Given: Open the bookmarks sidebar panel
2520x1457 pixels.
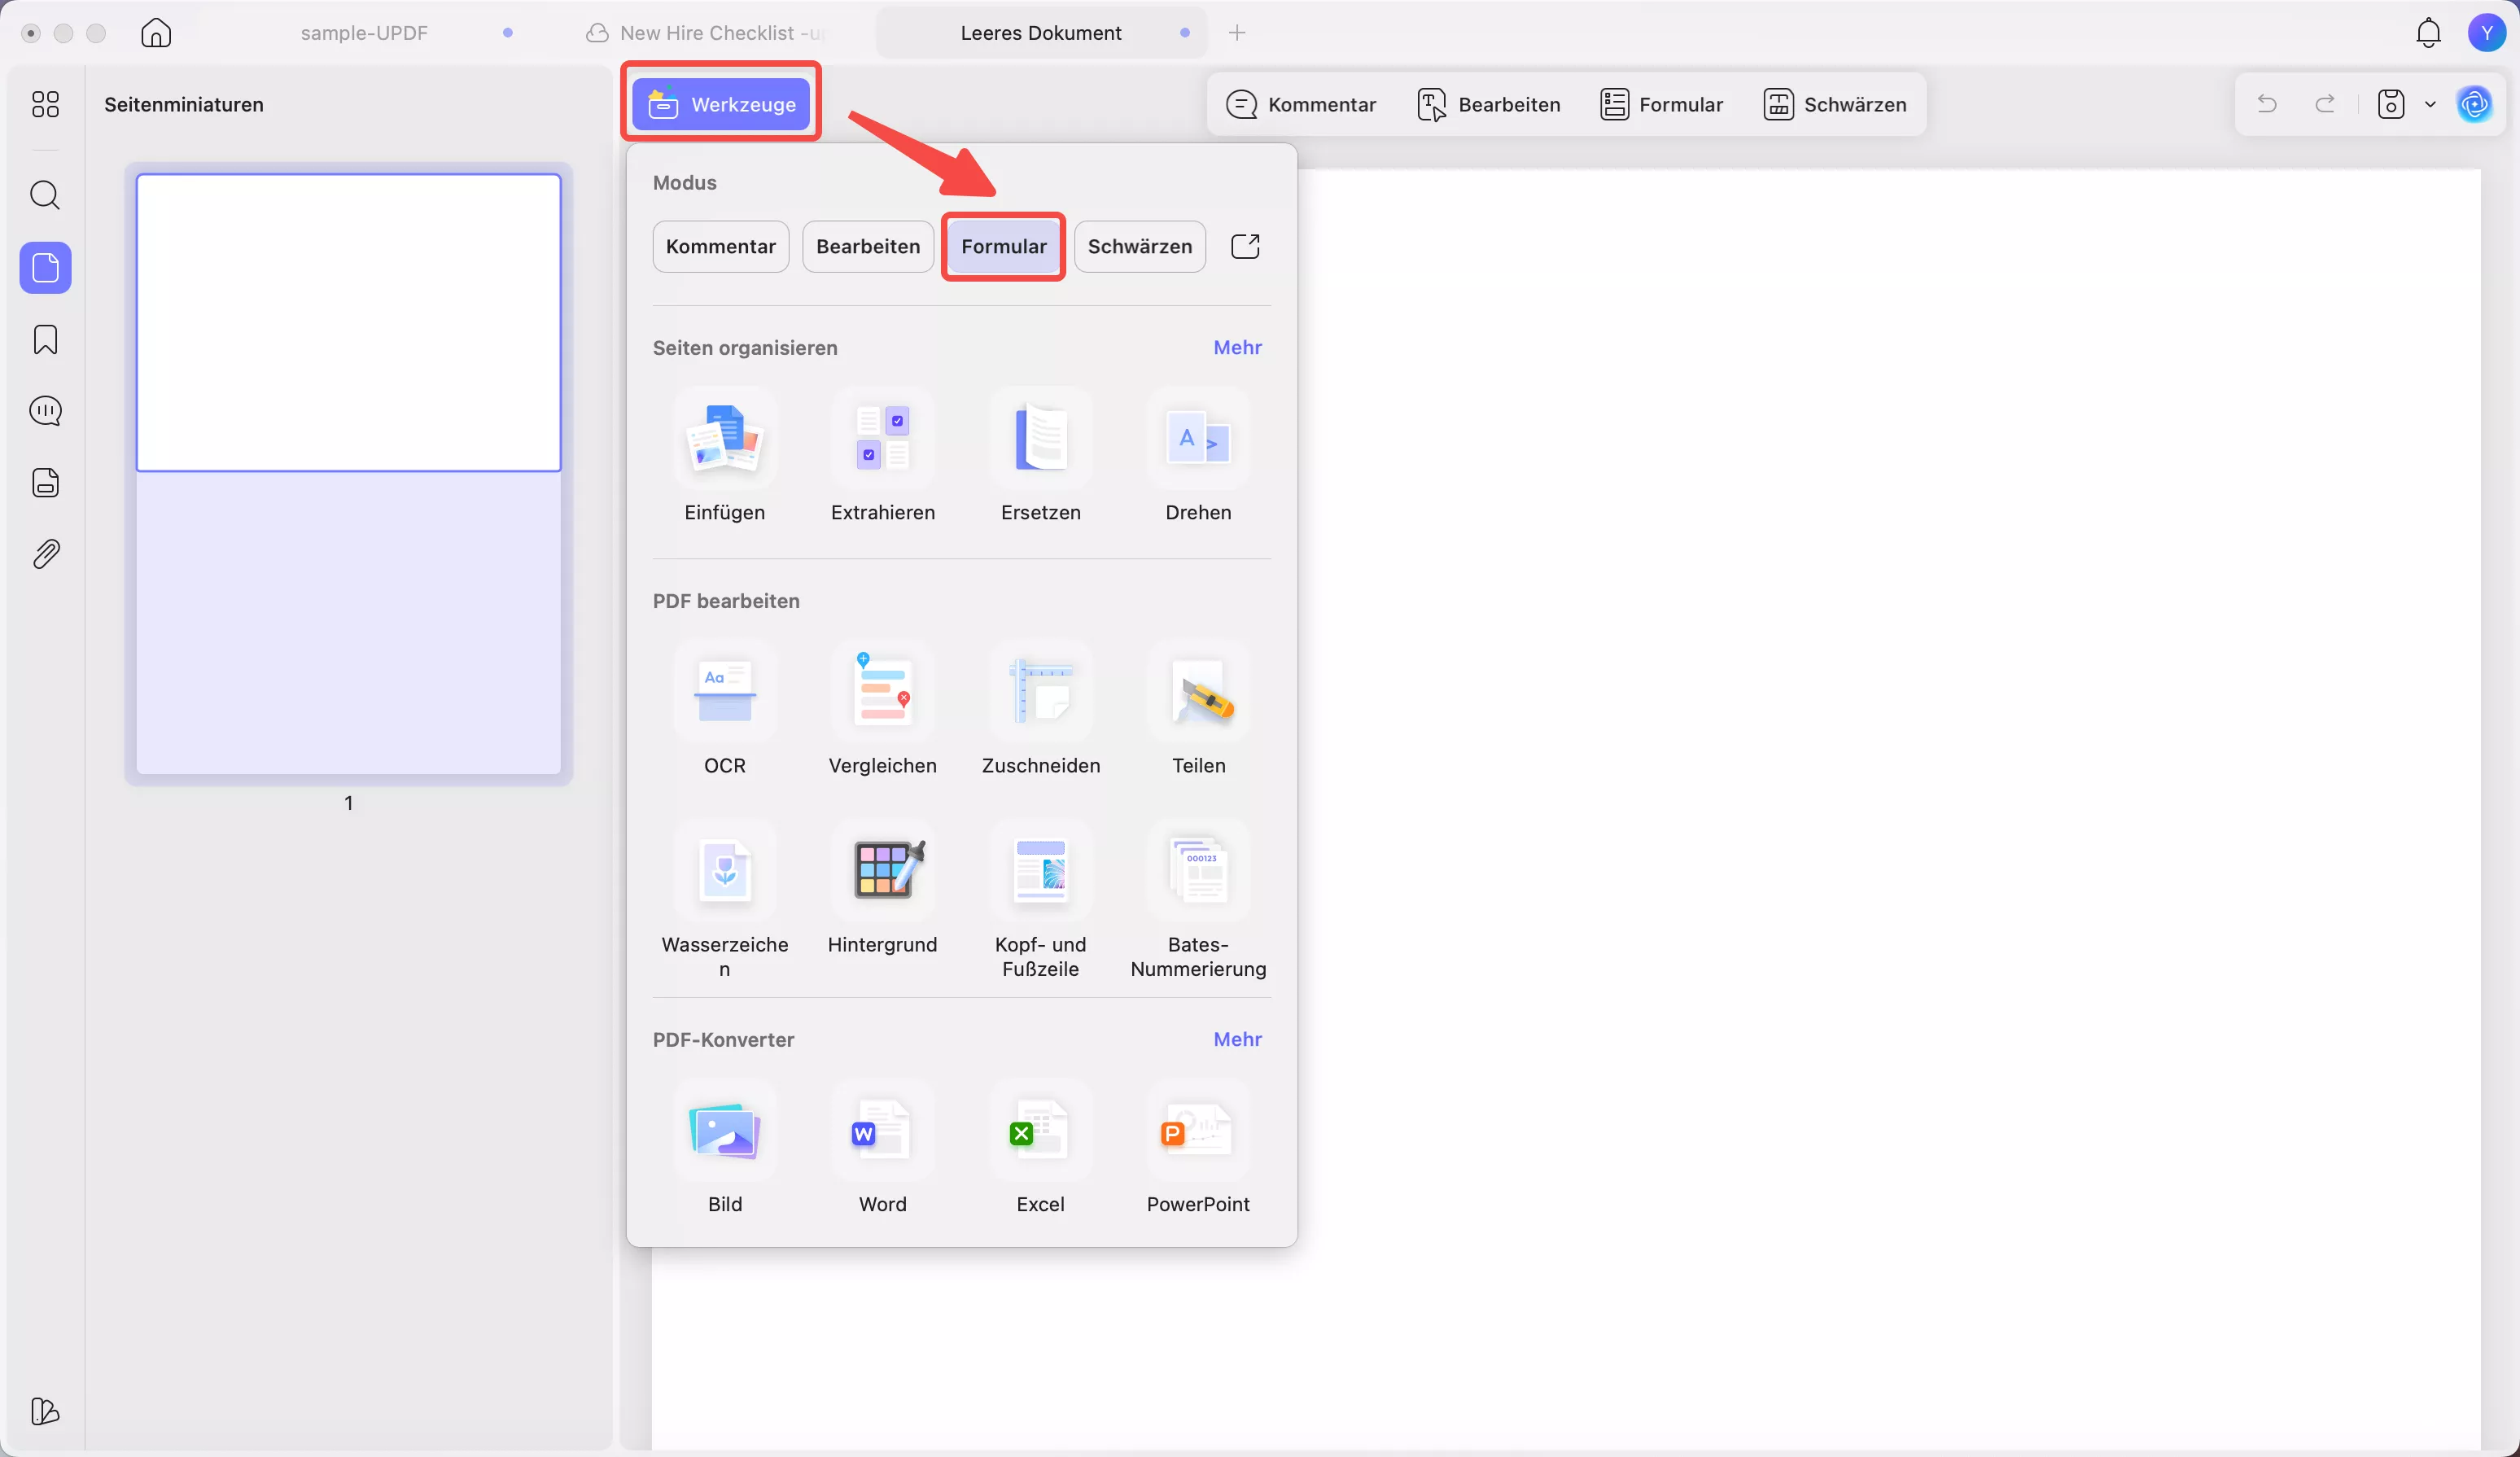Looking at the screenshot, I should click(45, 340).
